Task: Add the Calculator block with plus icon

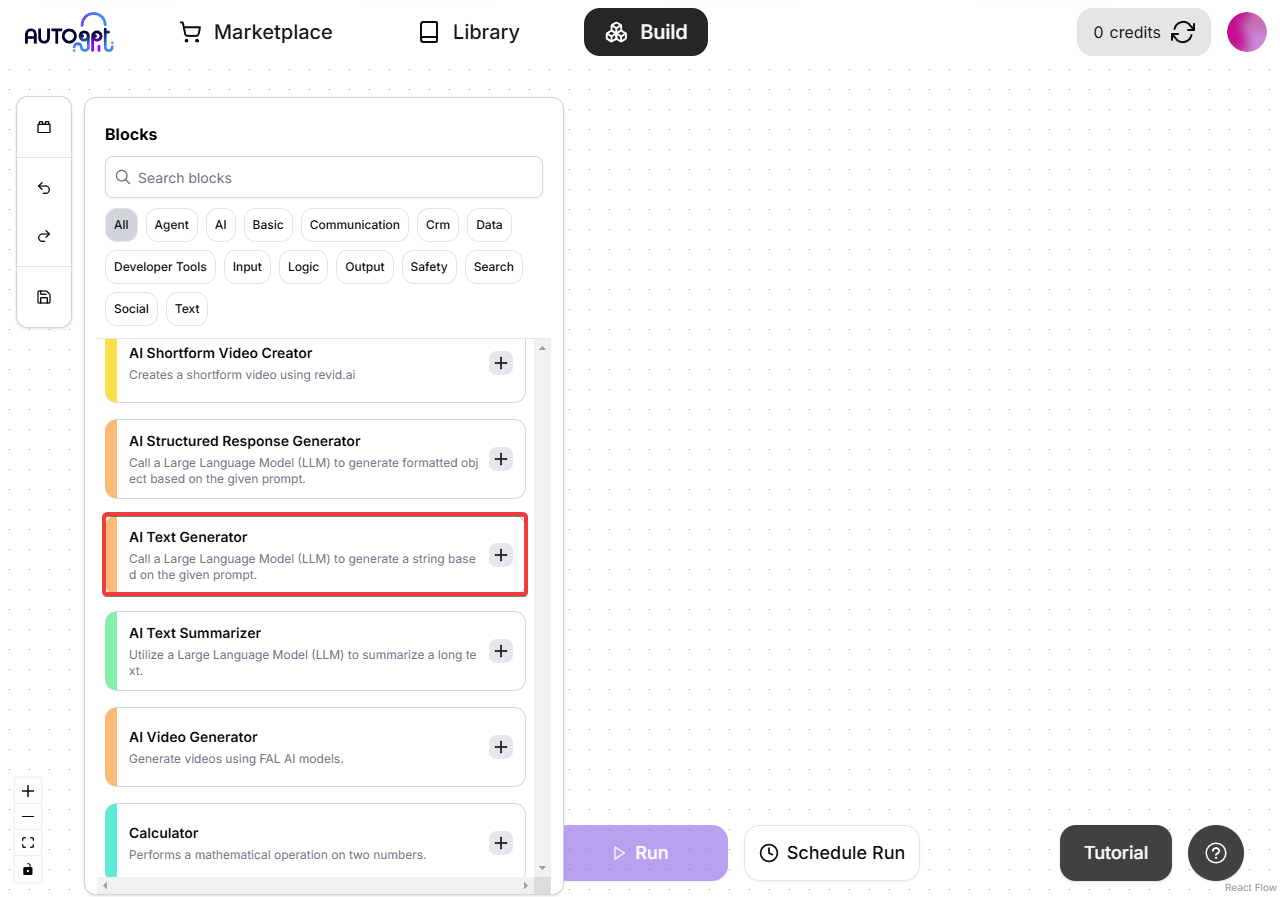Action: tap(501, 843)
